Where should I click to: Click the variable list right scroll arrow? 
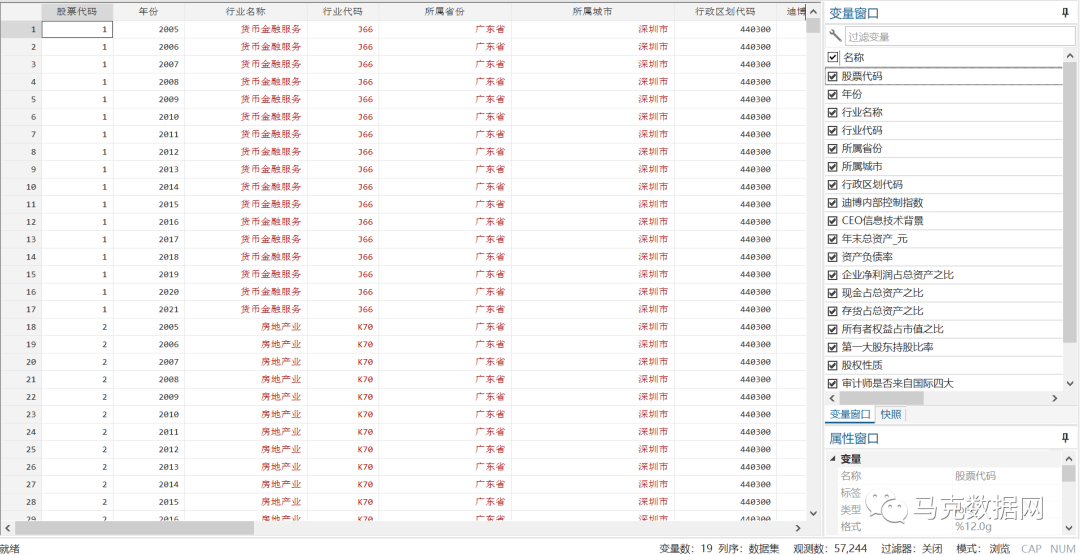coord(1055,398)
